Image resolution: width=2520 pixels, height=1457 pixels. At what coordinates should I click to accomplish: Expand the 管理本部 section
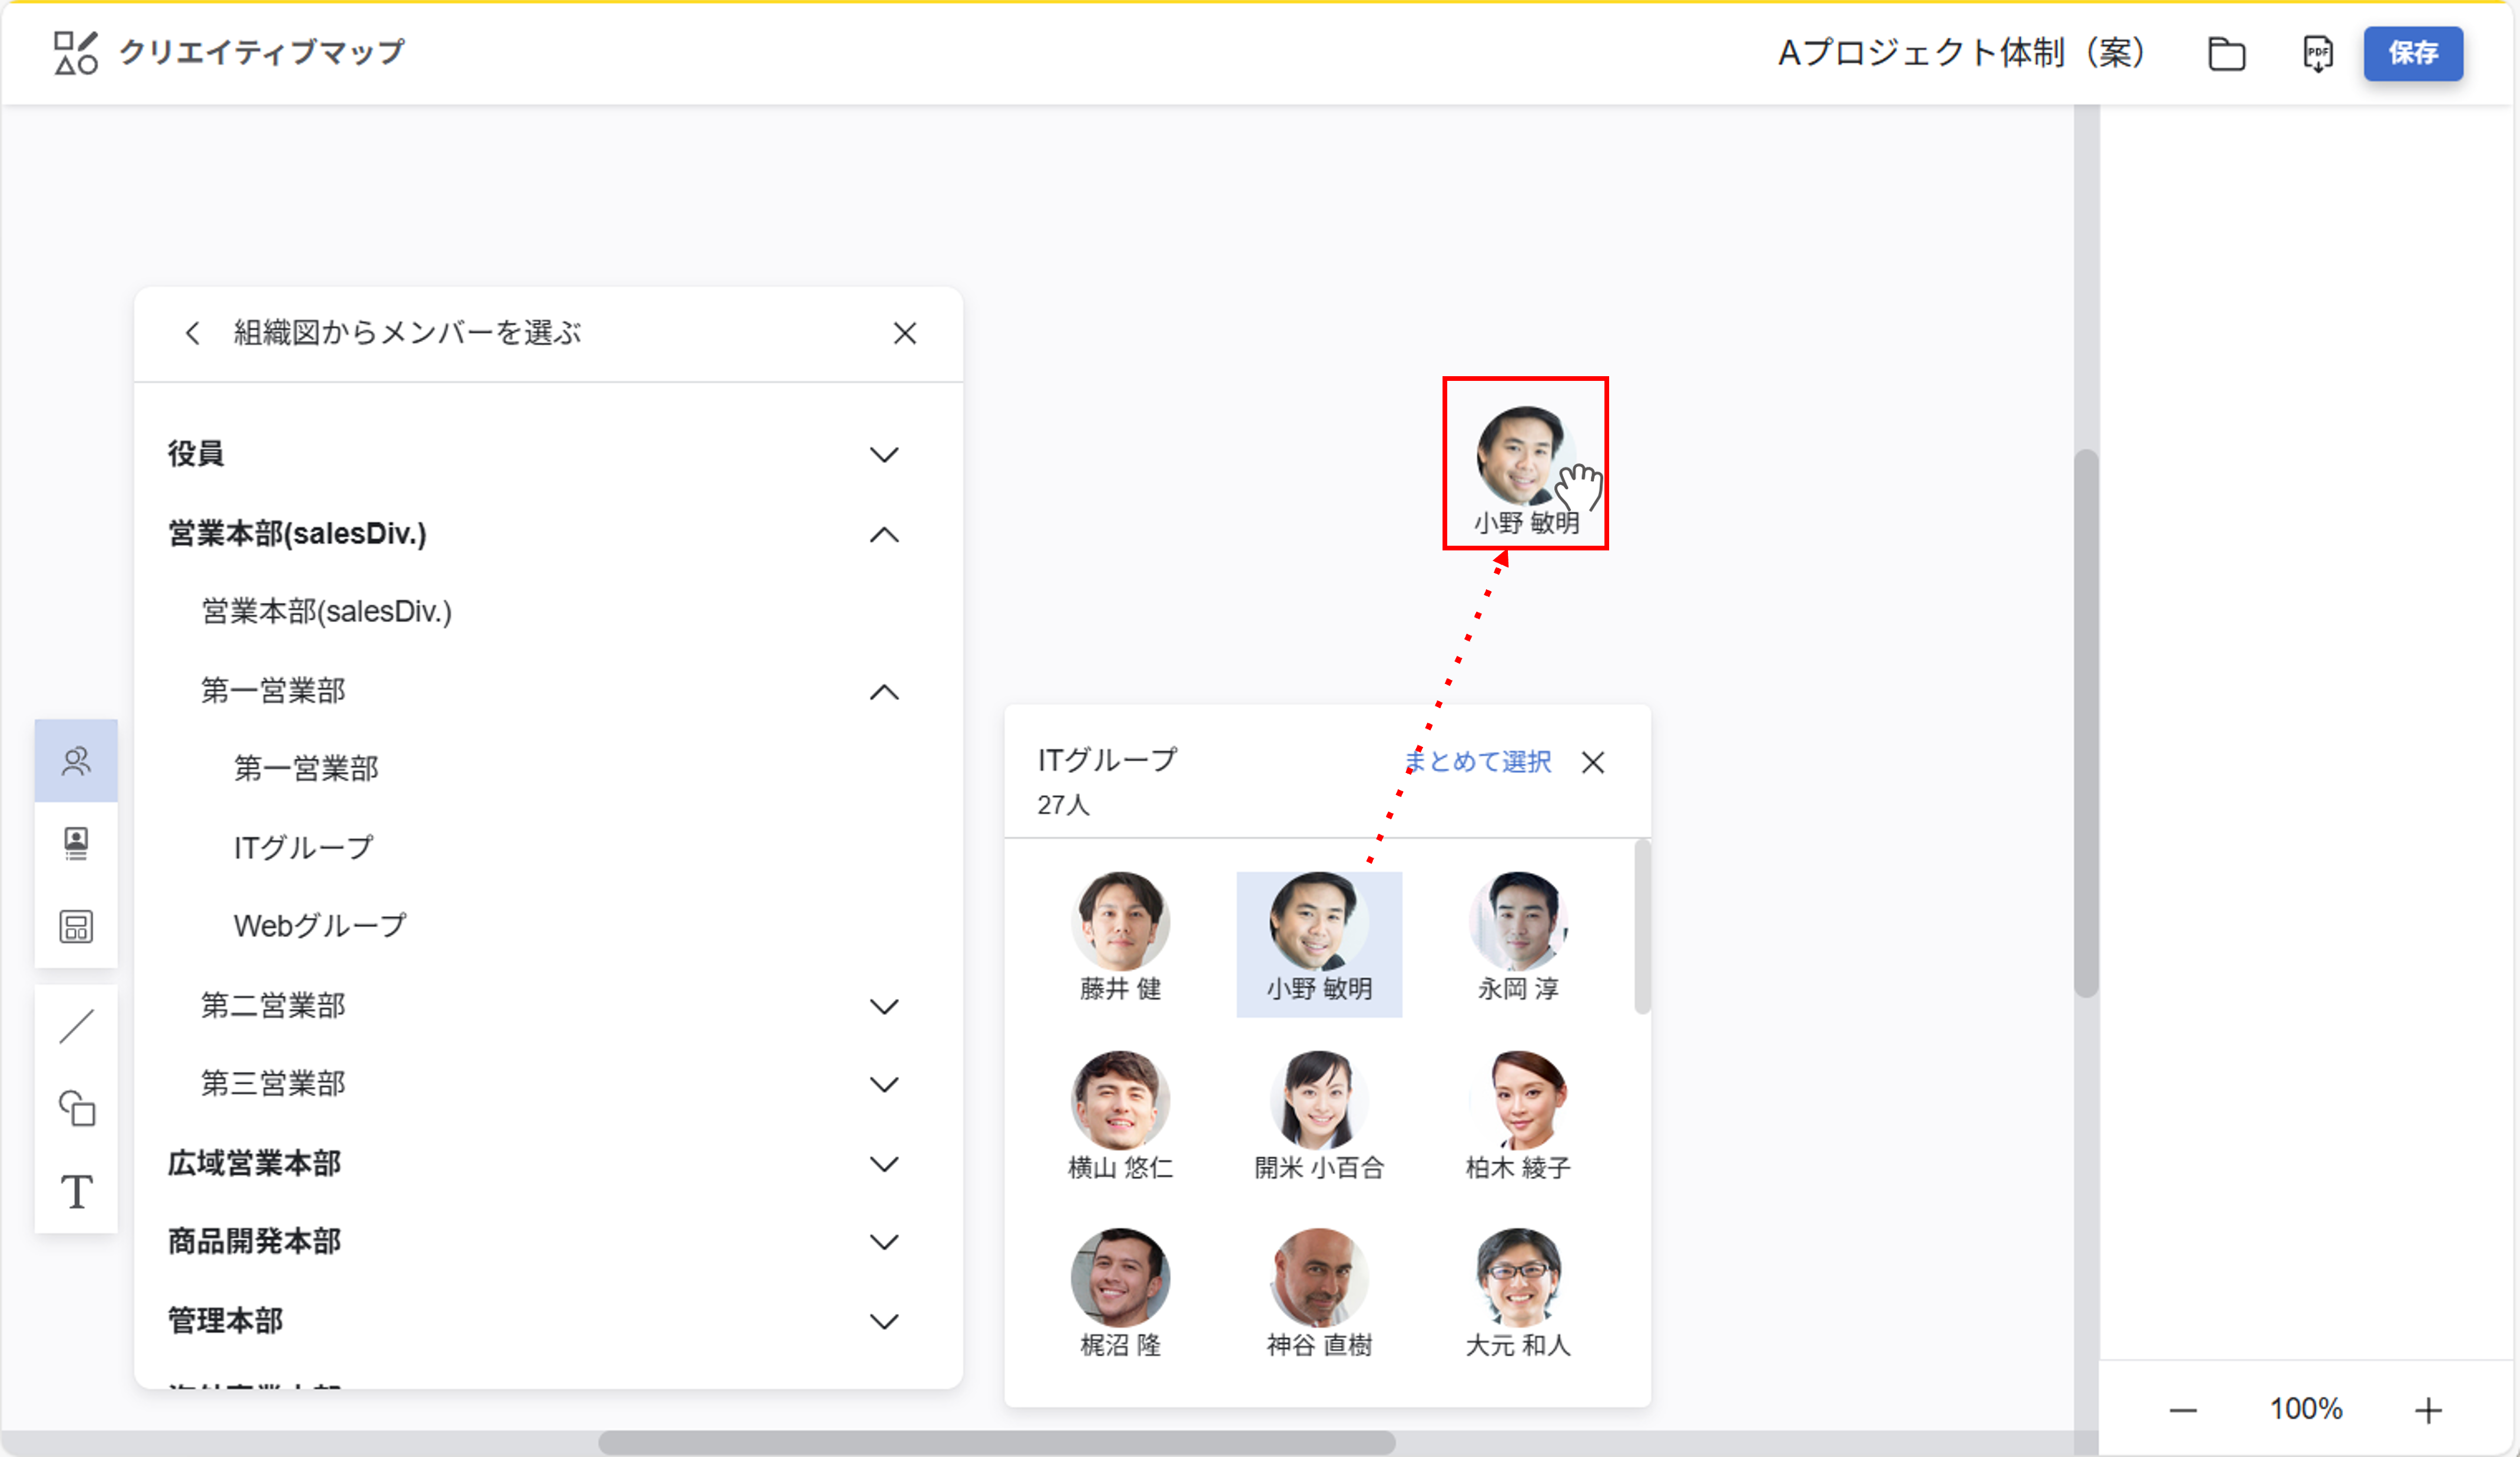tap(884, 1320)
